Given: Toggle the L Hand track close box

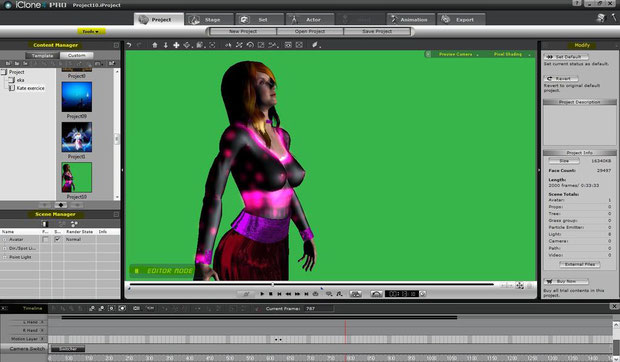Looking at the screenshot, I should coord(42,322).
